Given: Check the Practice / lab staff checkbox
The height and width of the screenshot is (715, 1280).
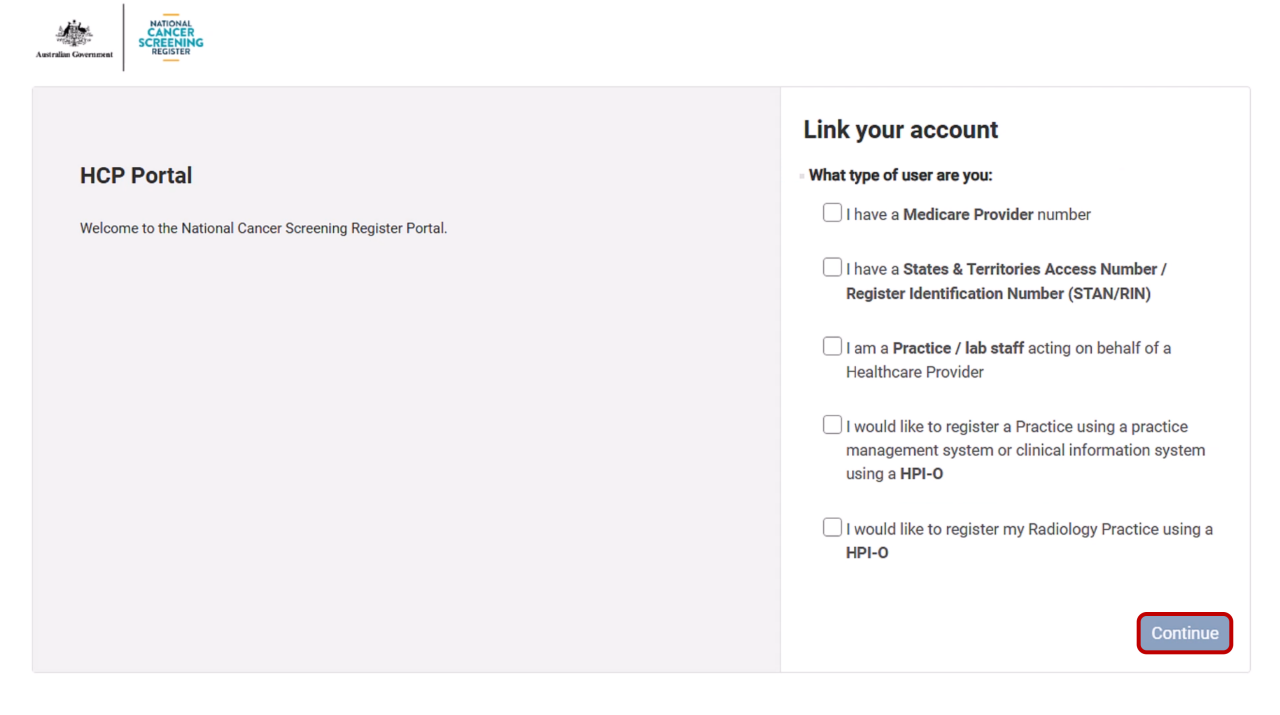Looking at the screenshot, I should (x=832, y=346).
